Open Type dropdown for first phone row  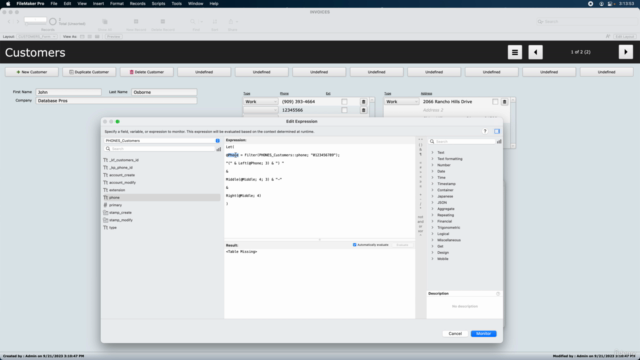260,102
